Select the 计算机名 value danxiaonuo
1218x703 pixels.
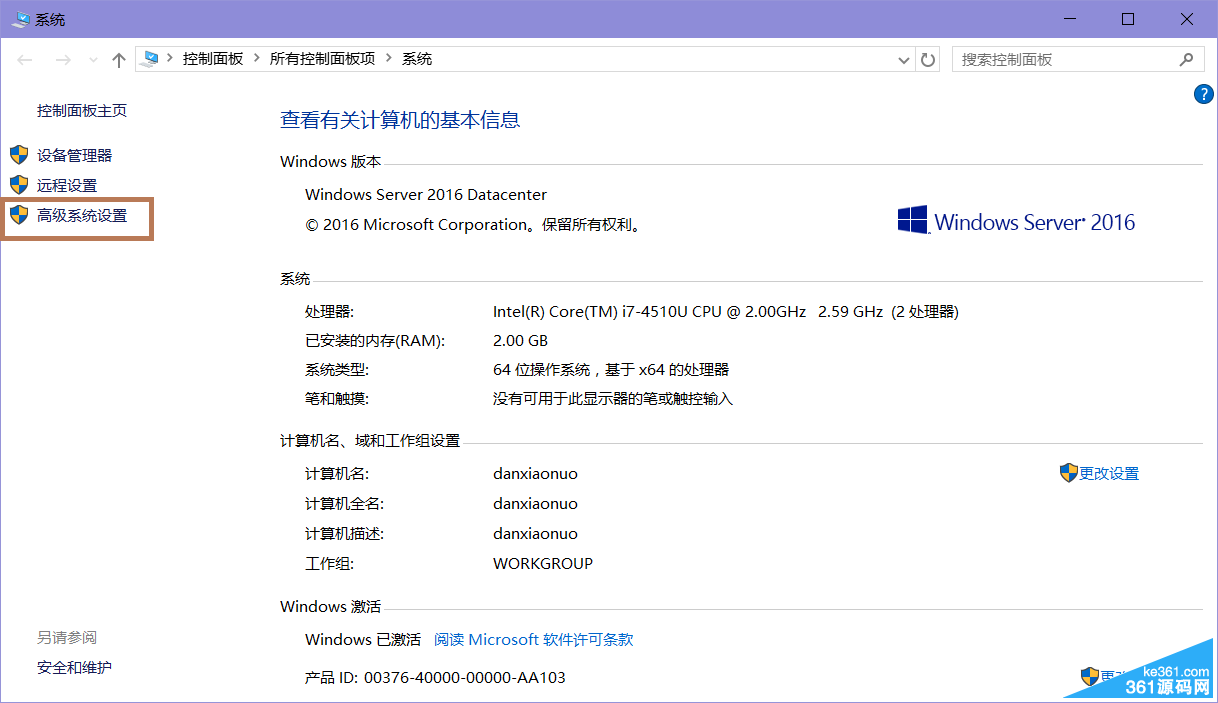pyautogui.click(x=535, y=474)
